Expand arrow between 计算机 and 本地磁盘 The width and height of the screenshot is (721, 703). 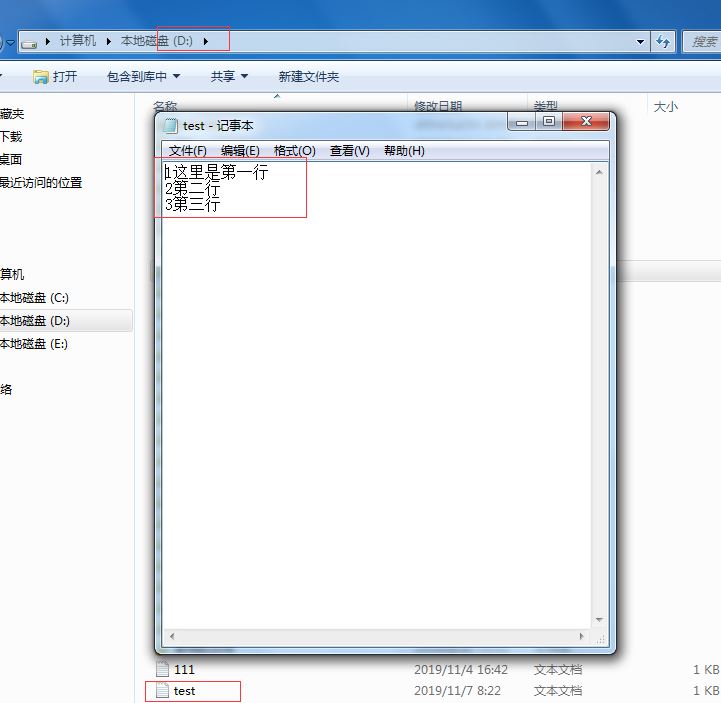click(109, 41)
